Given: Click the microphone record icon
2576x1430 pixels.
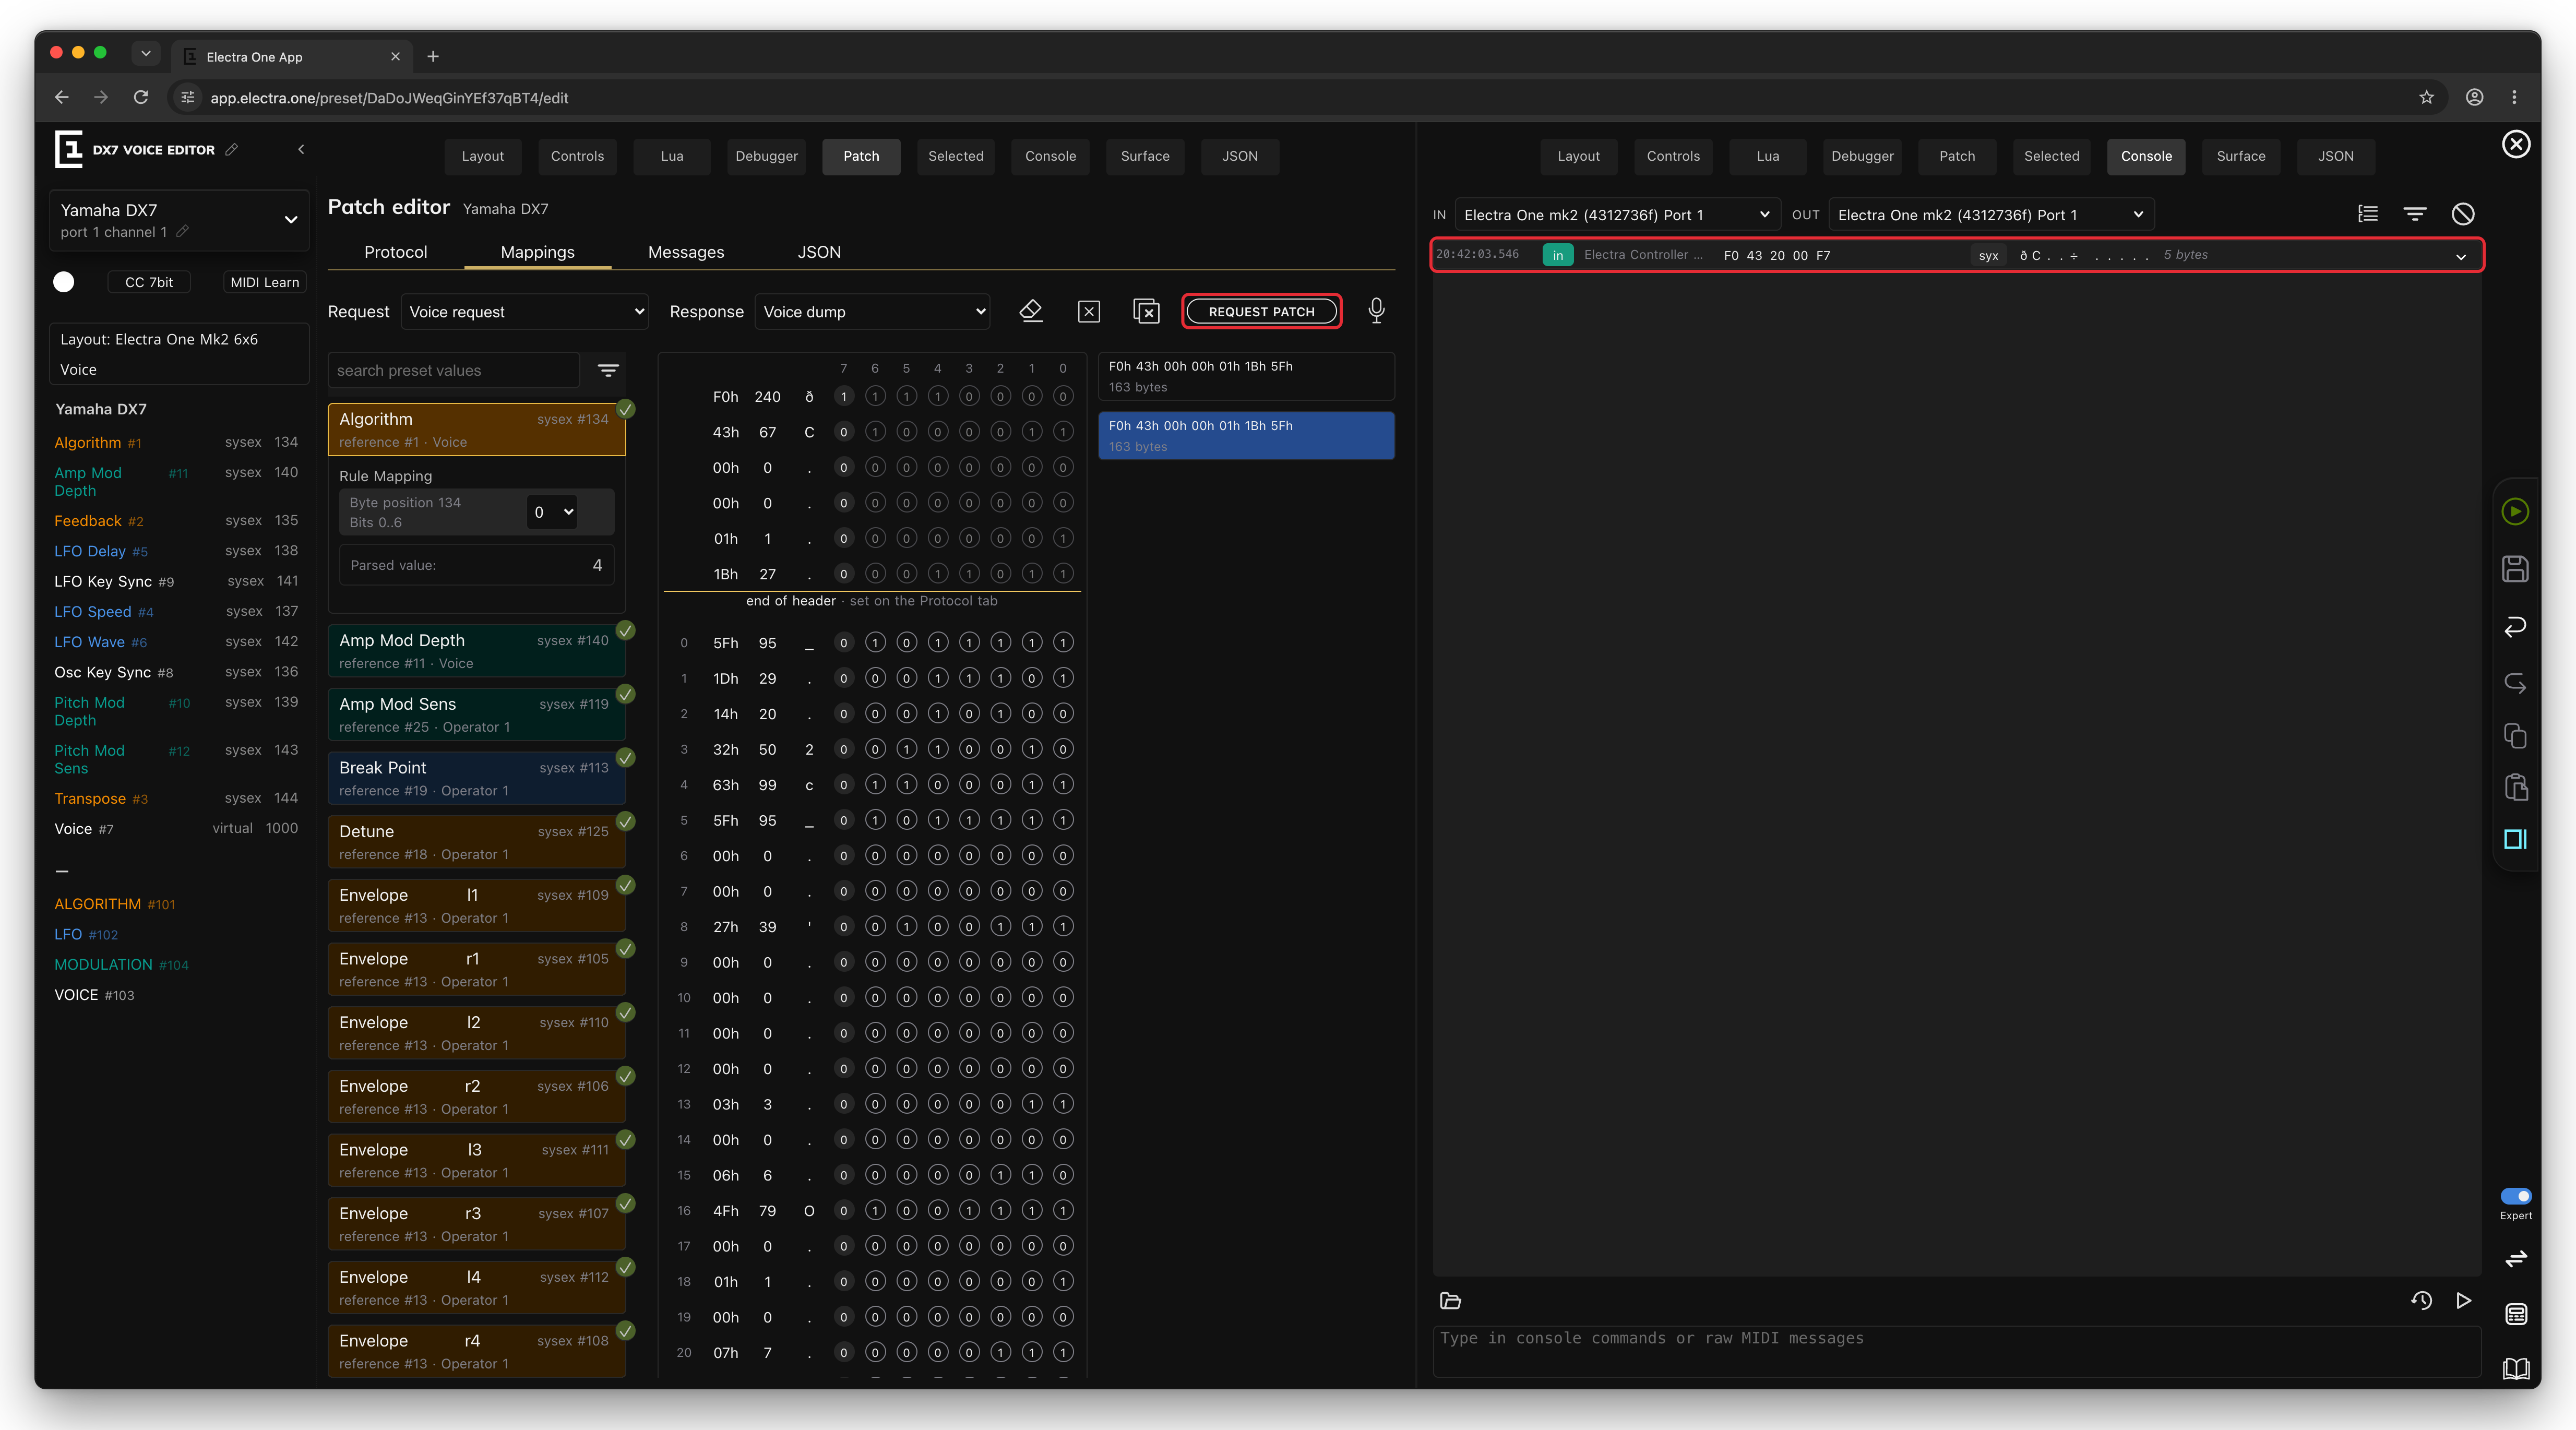Looking at the screenshot, I should point(1376,311).
